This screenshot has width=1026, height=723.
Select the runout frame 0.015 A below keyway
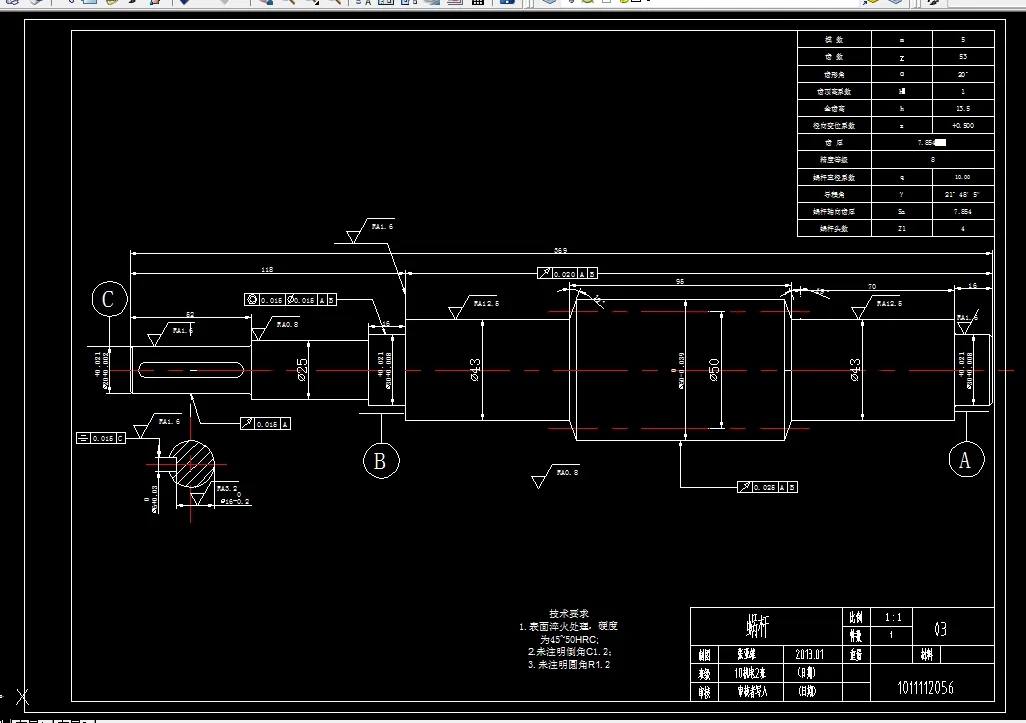(x=265, y=424)
